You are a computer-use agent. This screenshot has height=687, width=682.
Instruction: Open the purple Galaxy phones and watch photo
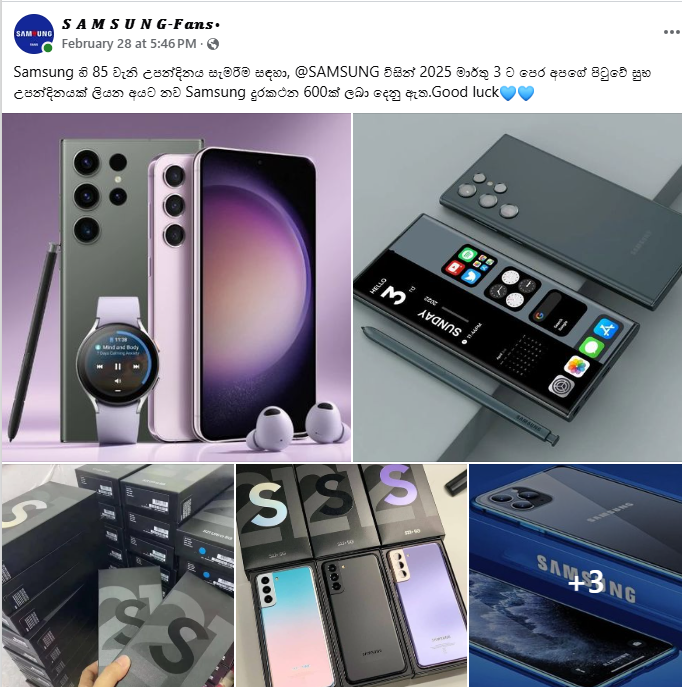click(x=177, y=287)
